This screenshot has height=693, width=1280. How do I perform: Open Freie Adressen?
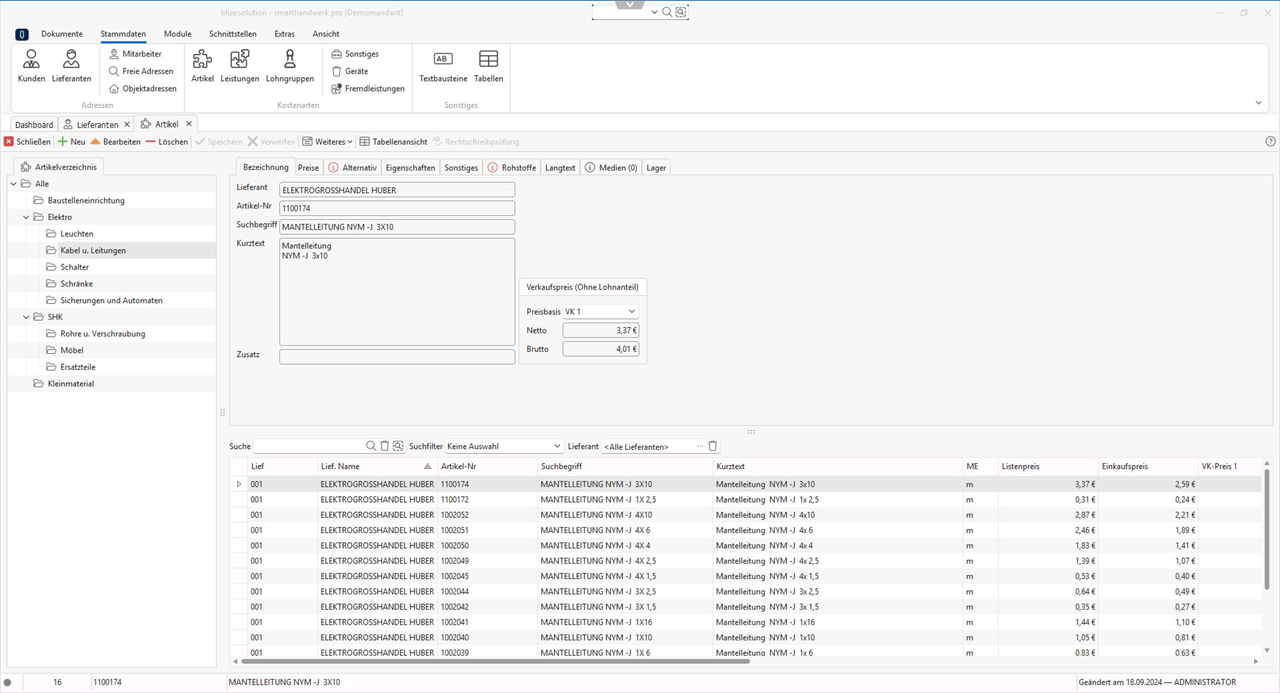click(x=141, y=71)
